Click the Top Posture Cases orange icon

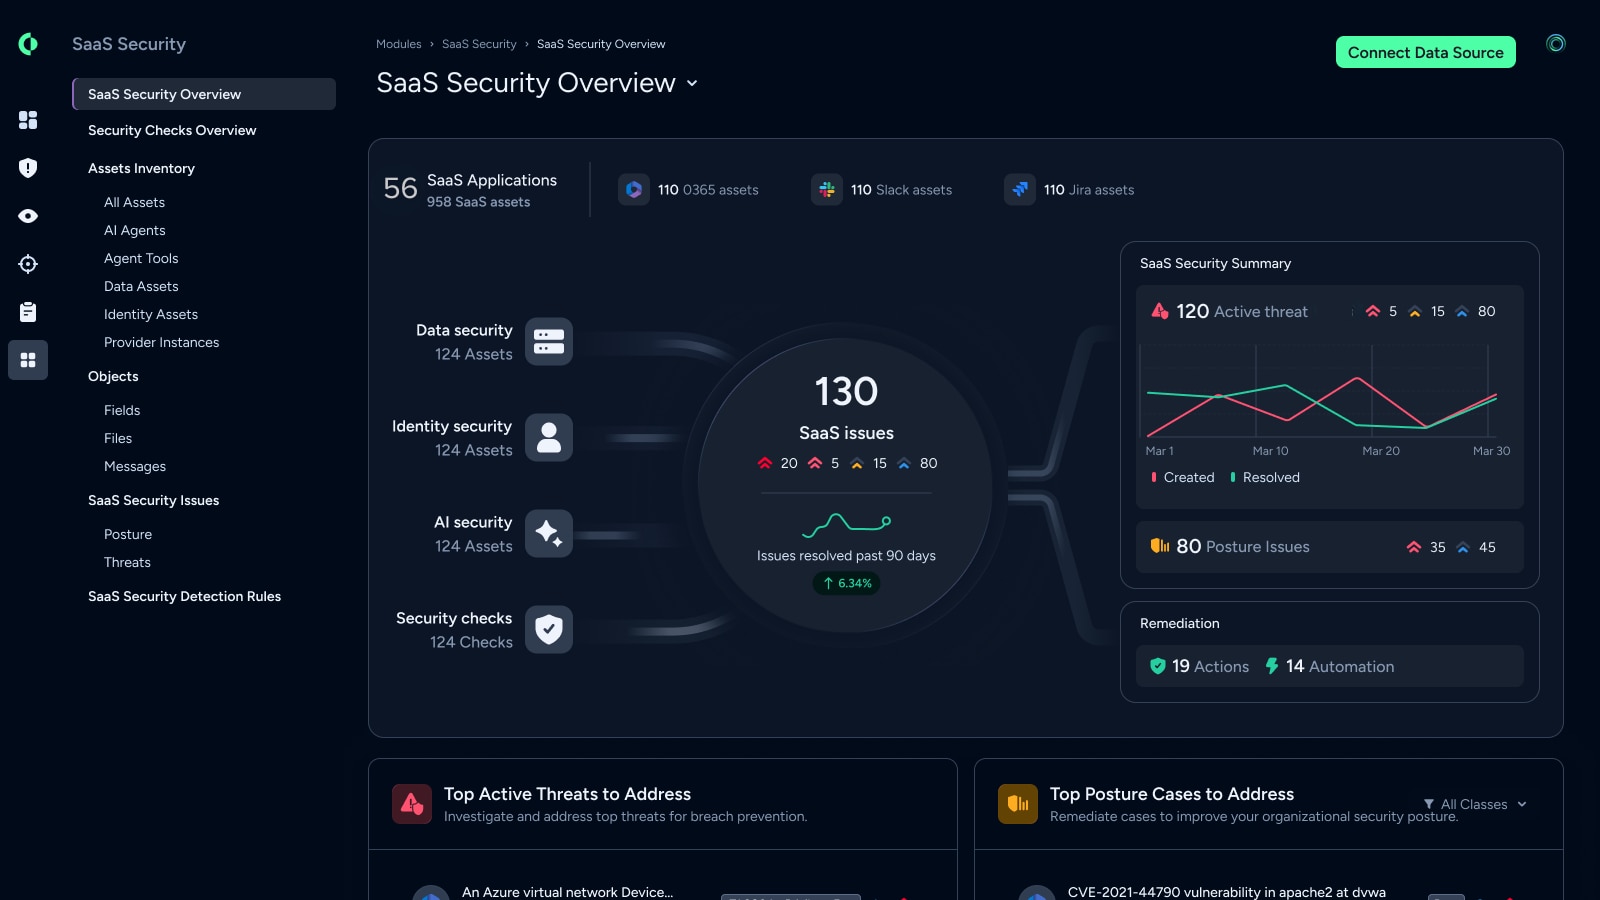[1018, 804]
